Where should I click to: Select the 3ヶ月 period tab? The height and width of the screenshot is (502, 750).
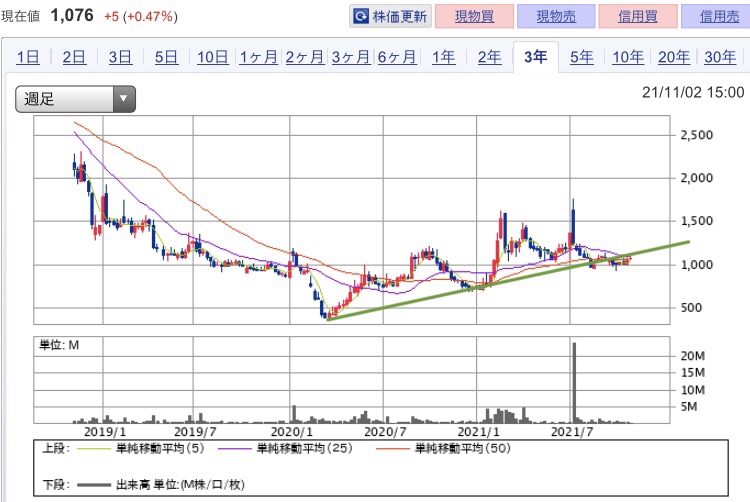pos(351,57)
